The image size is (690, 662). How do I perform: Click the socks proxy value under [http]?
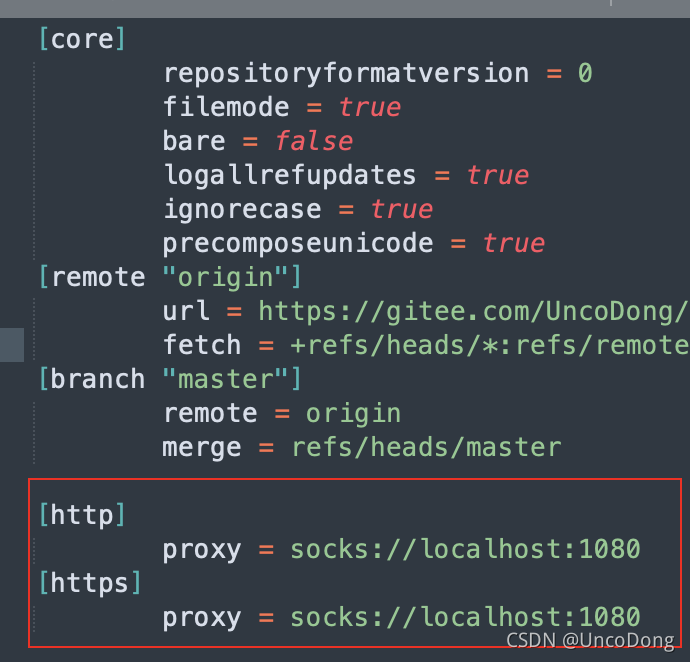point(465,549)
